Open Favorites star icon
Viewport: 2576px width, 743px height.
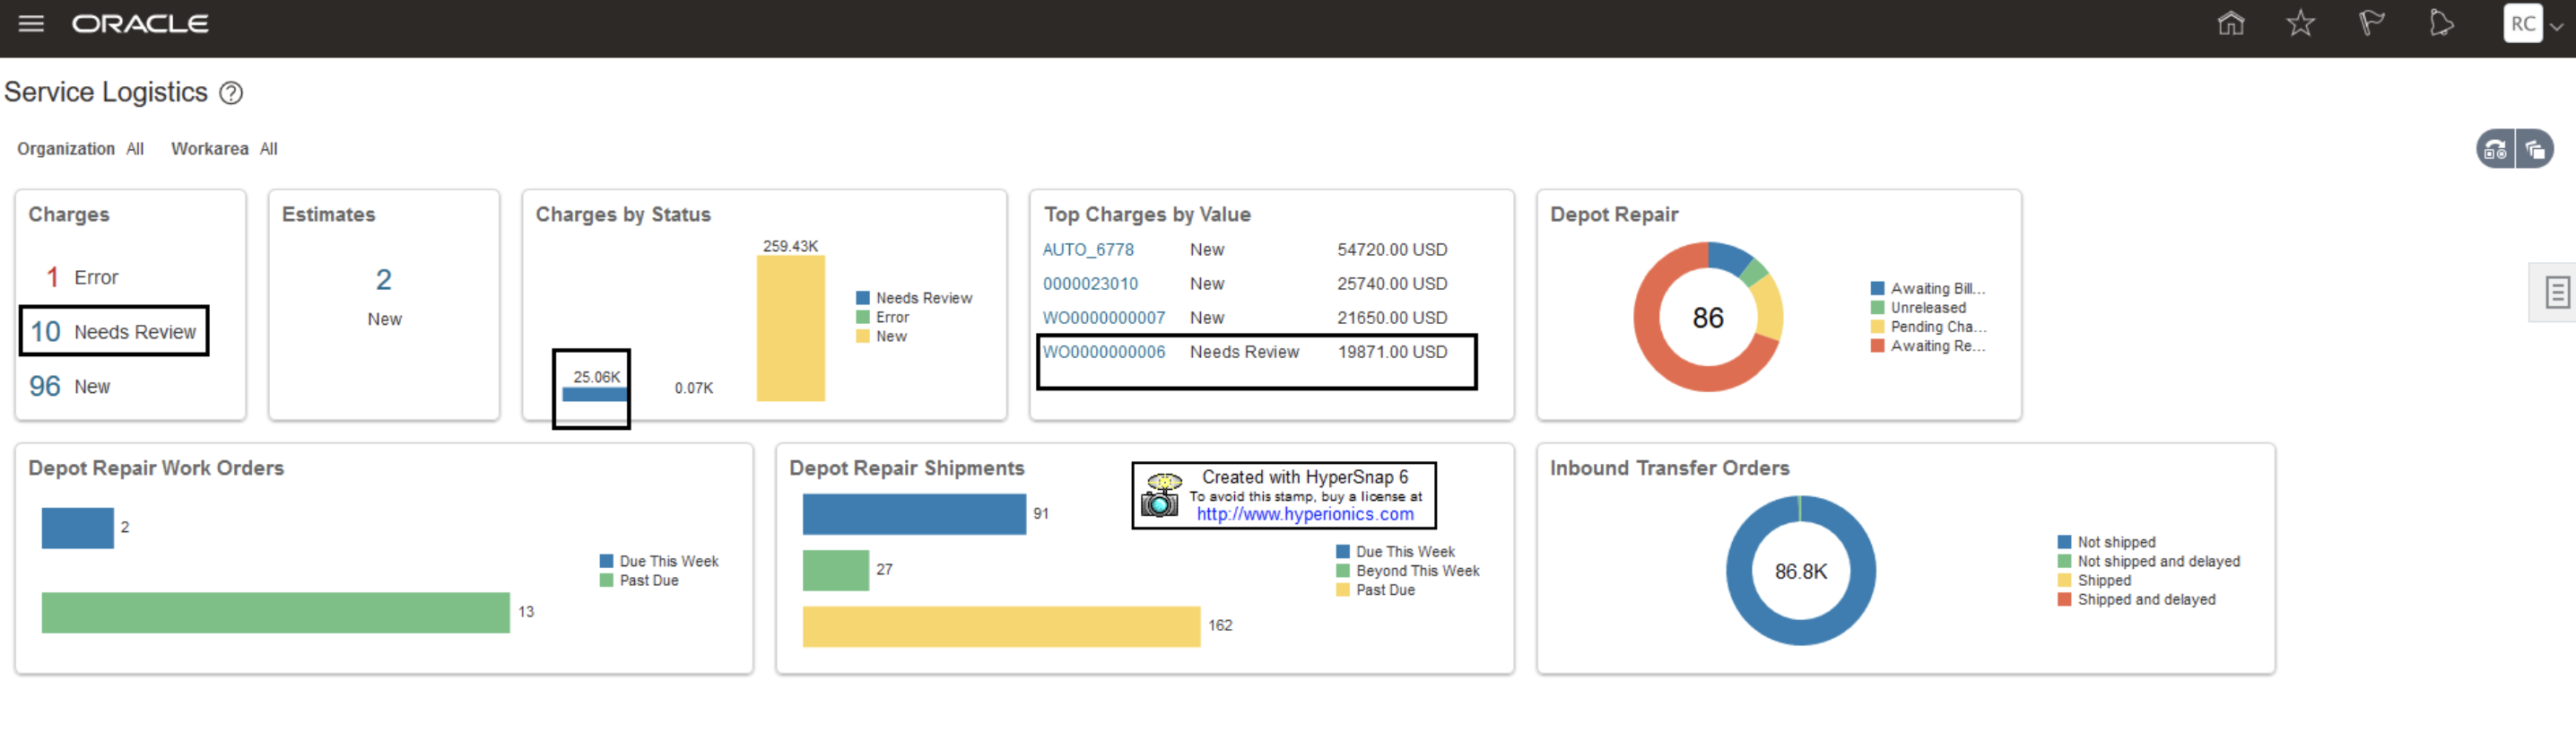click(2300, 23)
